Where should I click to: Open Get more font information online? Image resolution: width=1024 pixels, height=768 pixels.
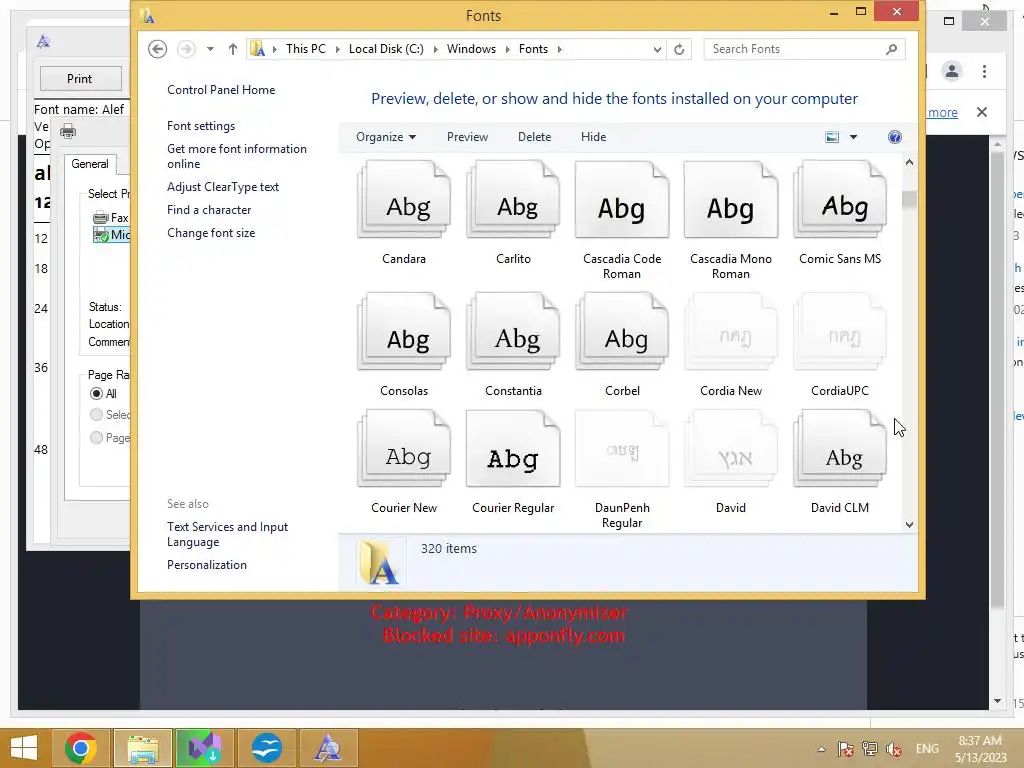[x=236, y=156]
